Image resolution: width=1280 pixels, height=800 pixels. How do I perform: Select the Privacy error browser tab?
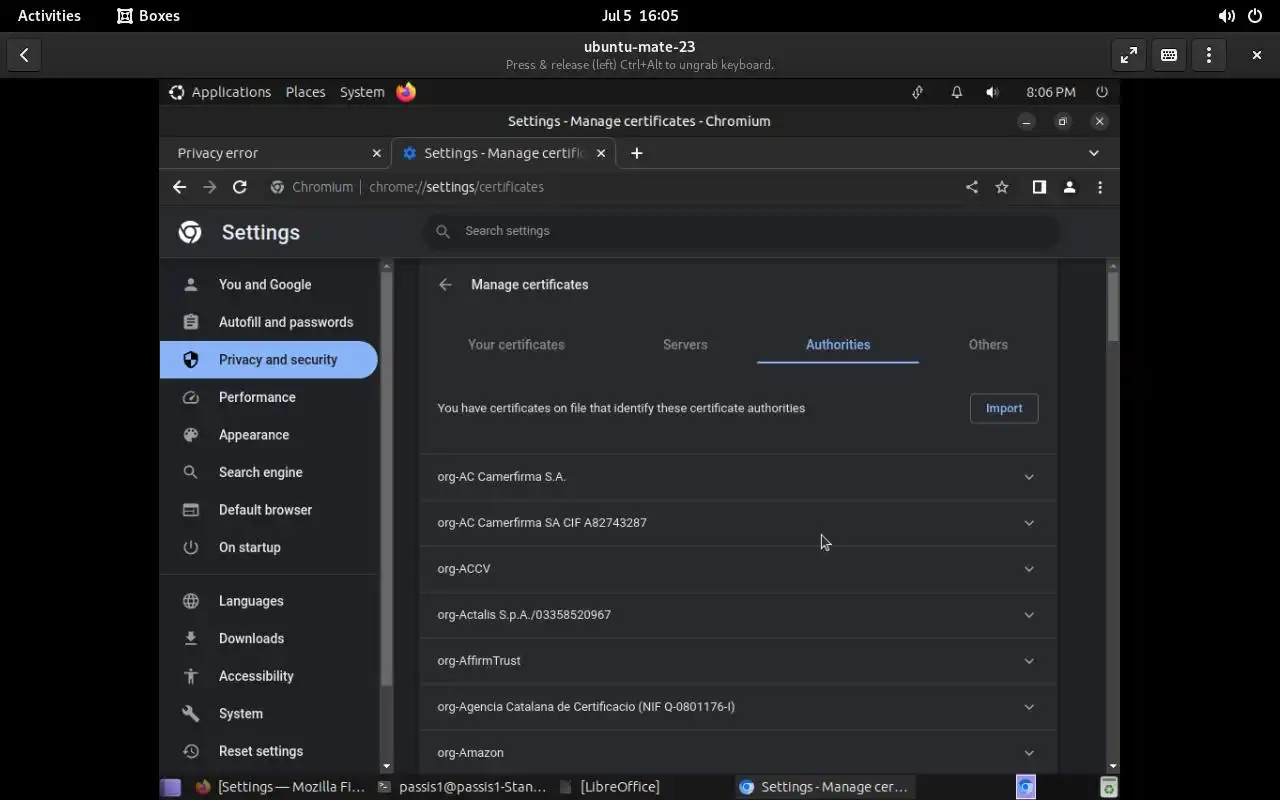(x=275, y=153)
